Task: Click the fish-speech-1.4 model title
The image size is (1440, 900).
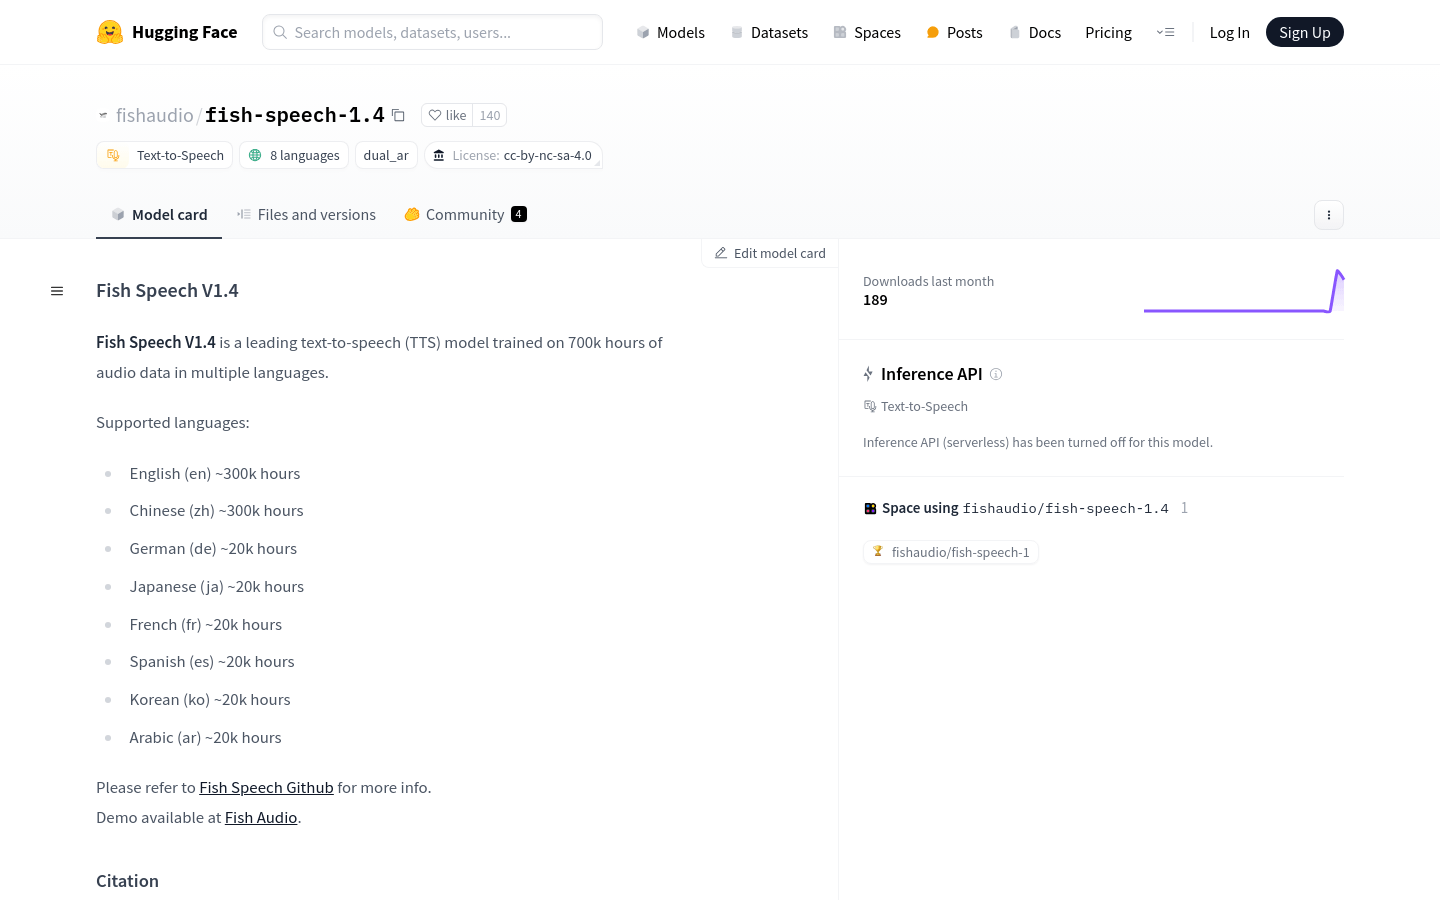Action: pyautogui.click(x=295, y=115)
